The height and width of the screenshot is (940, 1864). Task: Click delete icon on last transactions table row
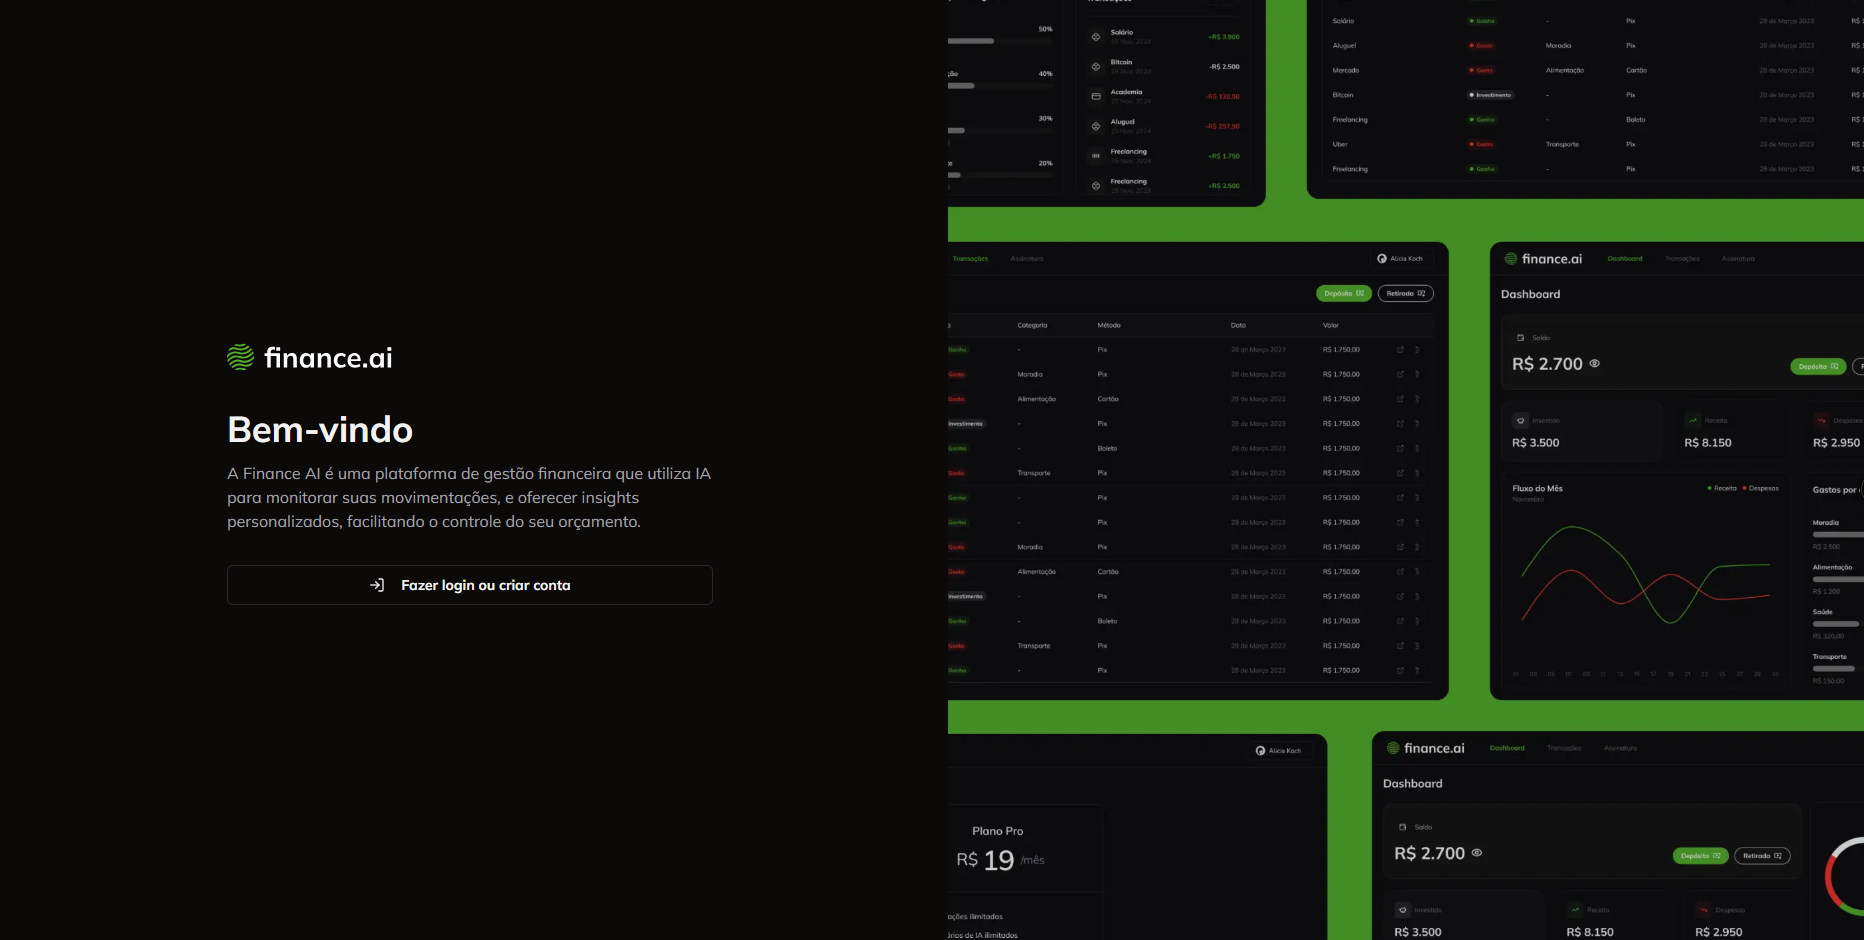1417,671
